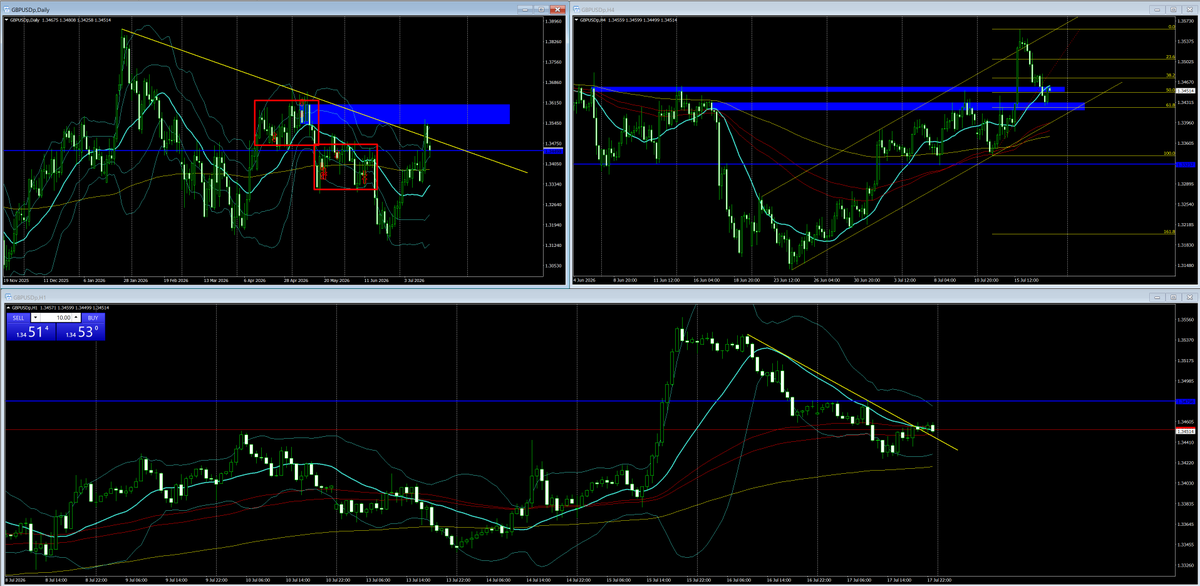Image resolution: width=1200 pixels, height=586 pixels.
Task: Click the 19 Nov 2025 date on Daily axis
Action: coord(18,282)
